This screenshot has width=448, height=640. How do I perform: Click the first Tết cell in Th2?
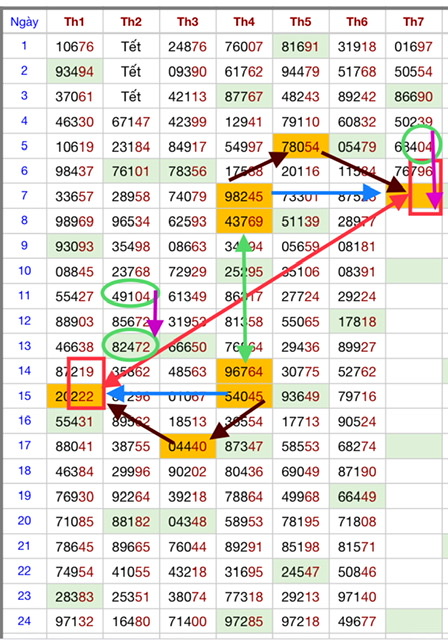pos(131,47)
